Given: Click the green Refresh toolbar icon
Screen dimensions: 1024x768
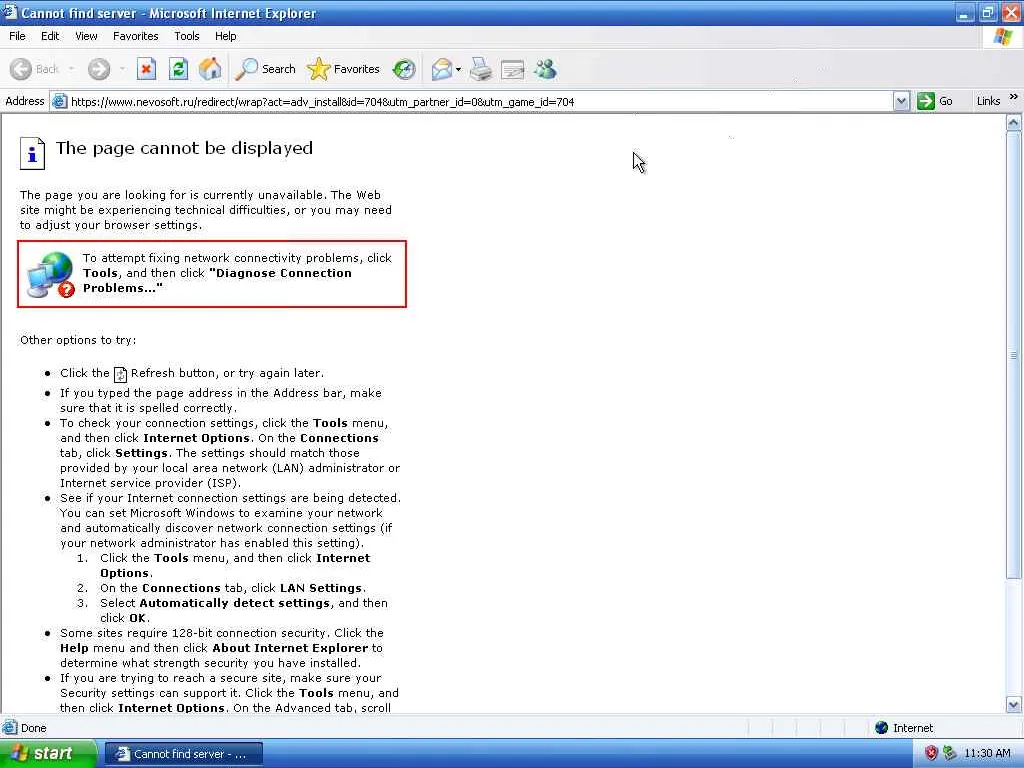Looking at the screenshot, I should [178, 69].
